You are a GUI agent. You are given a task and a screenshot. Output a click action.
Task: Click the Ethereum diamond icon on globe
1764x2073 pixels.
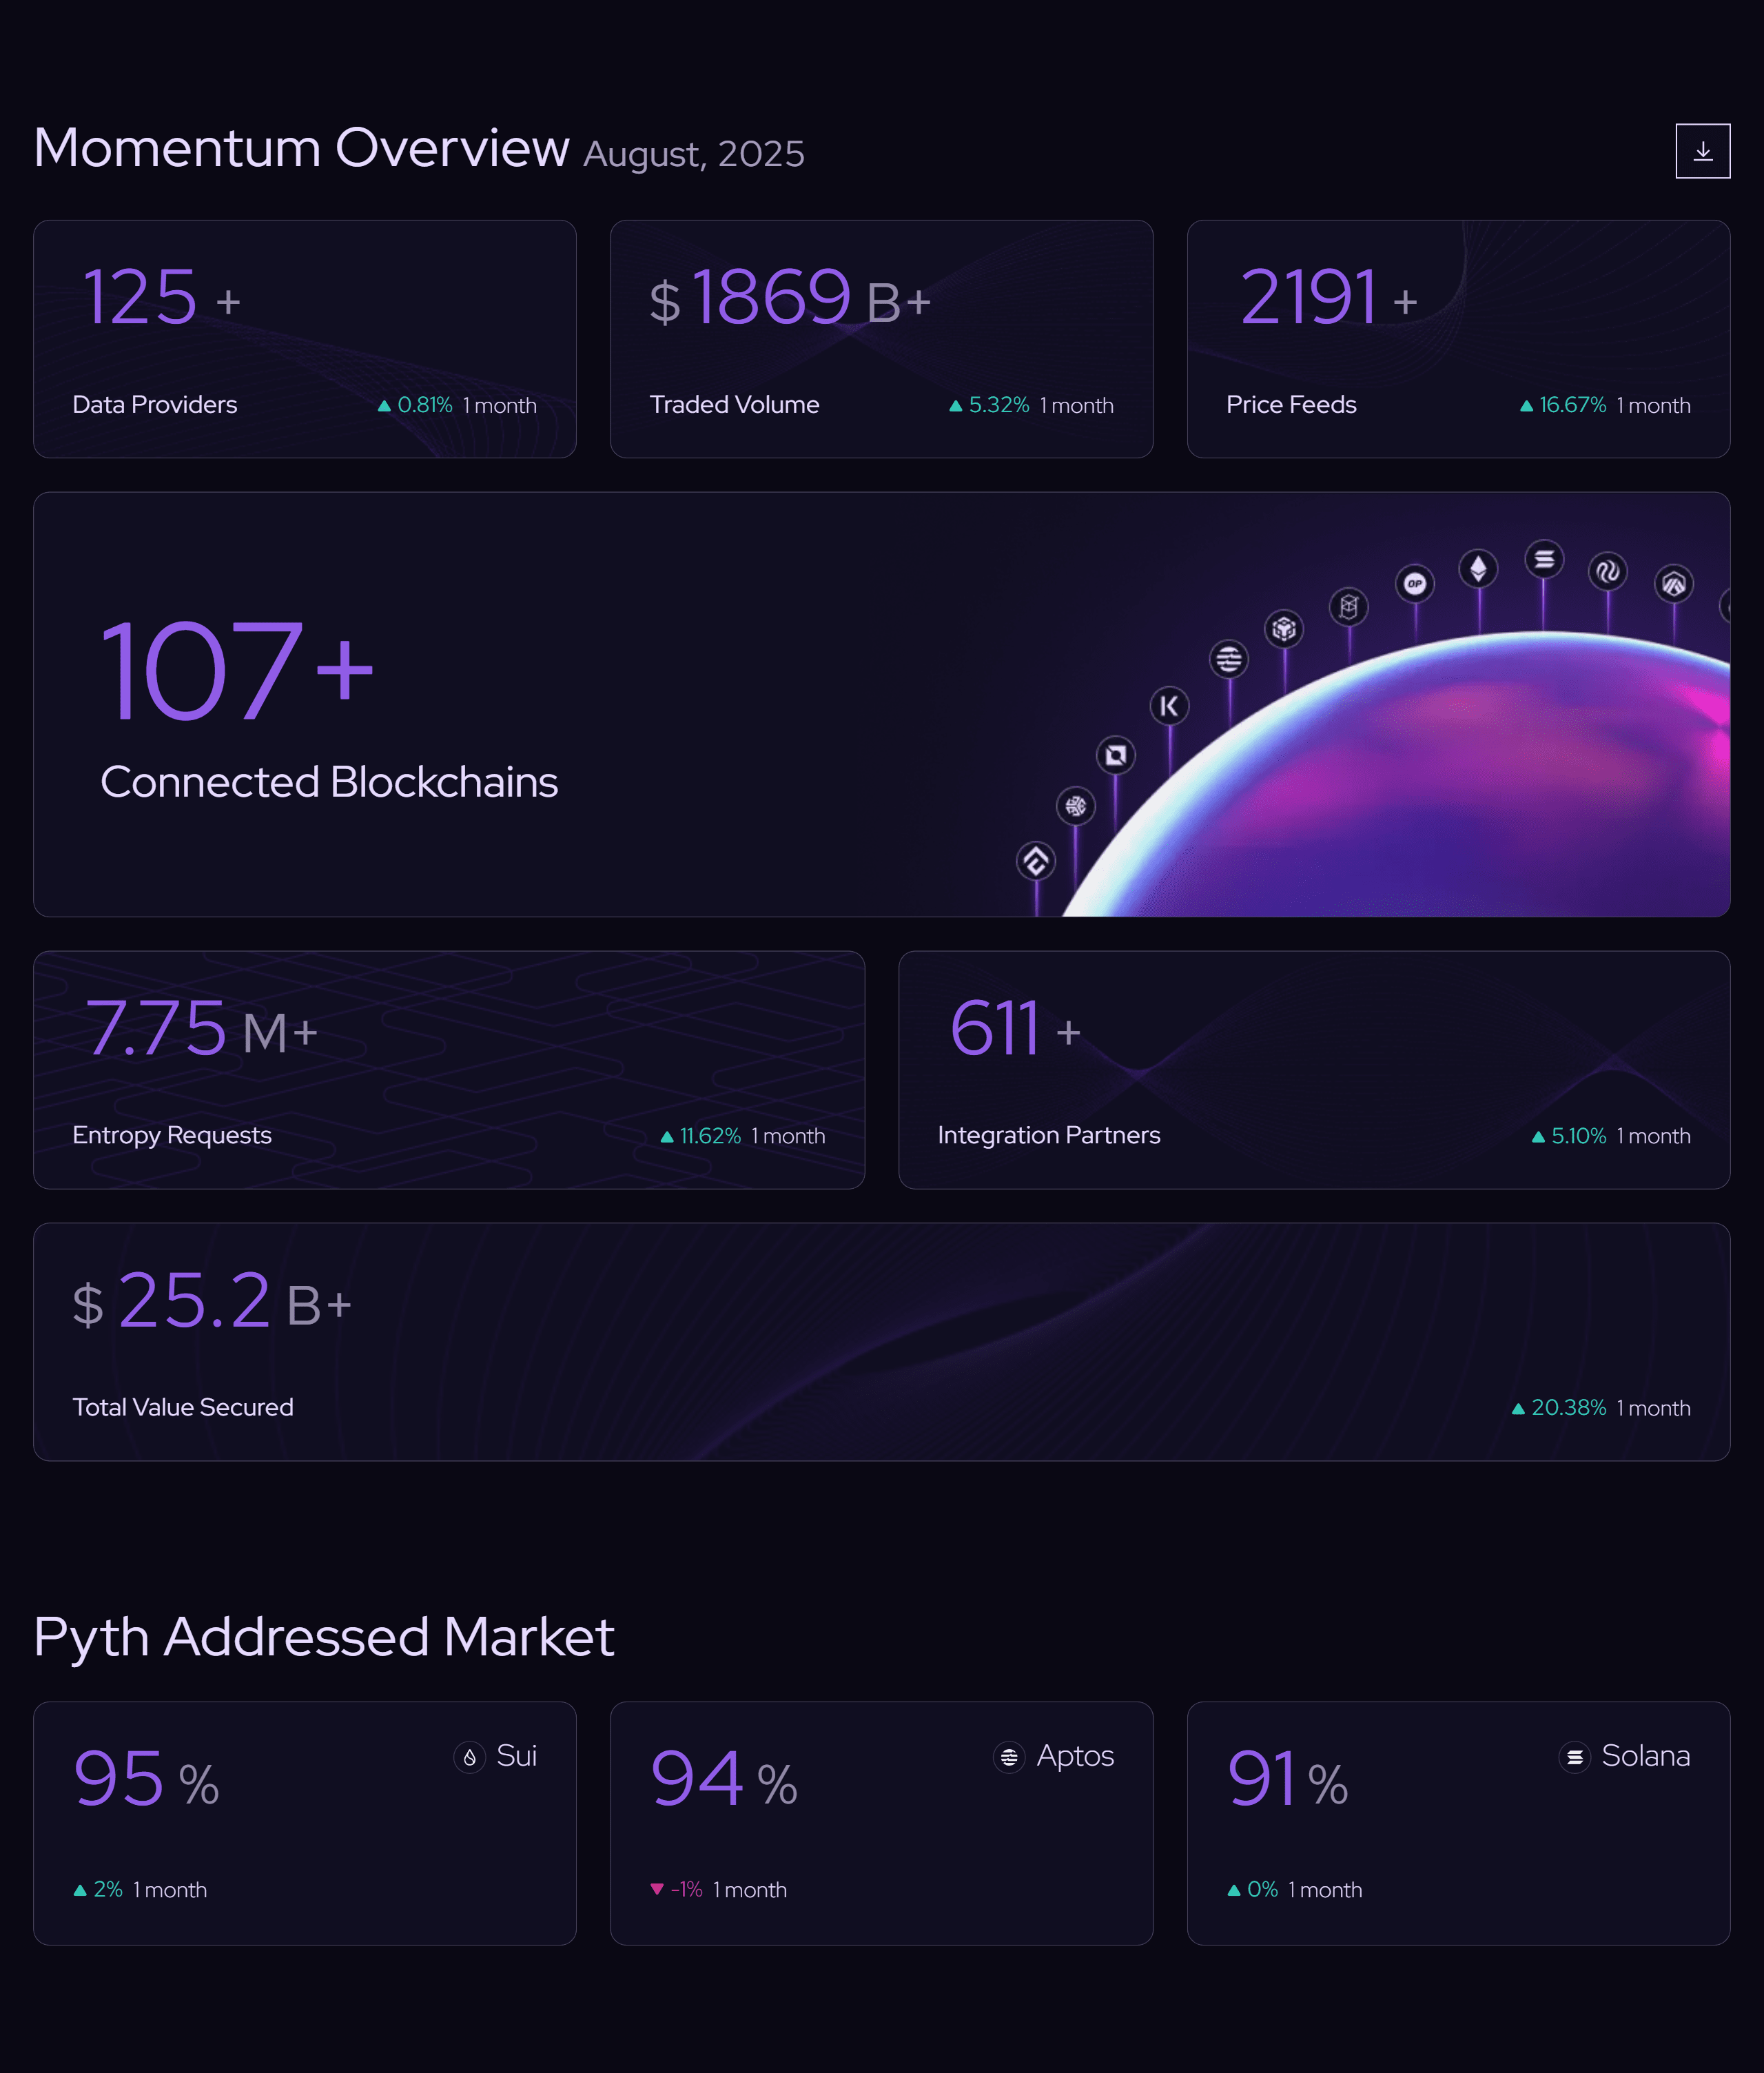(x=1478, y=569)
